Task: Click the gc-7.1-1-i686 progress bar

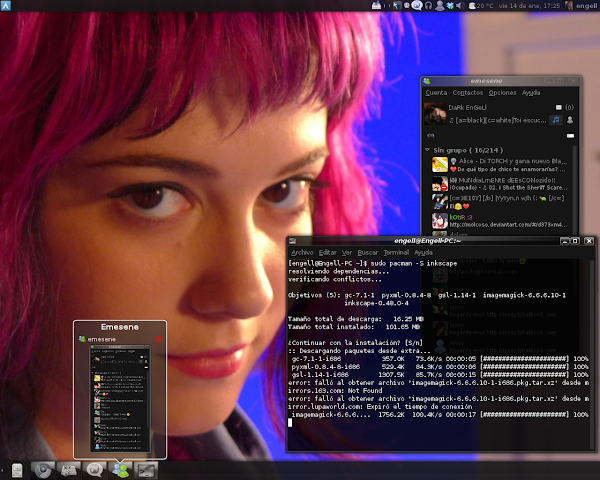Action: [x=525, y=359]
